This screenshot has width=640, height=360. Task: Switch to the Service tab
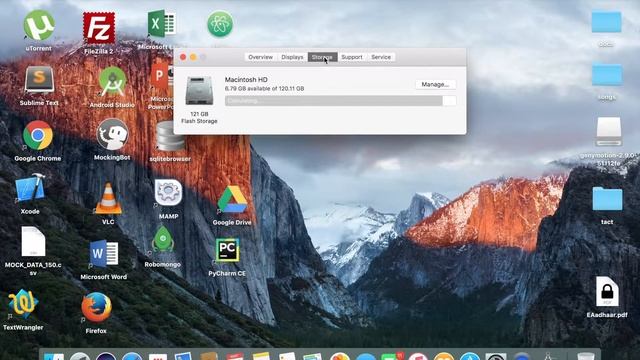381,57
